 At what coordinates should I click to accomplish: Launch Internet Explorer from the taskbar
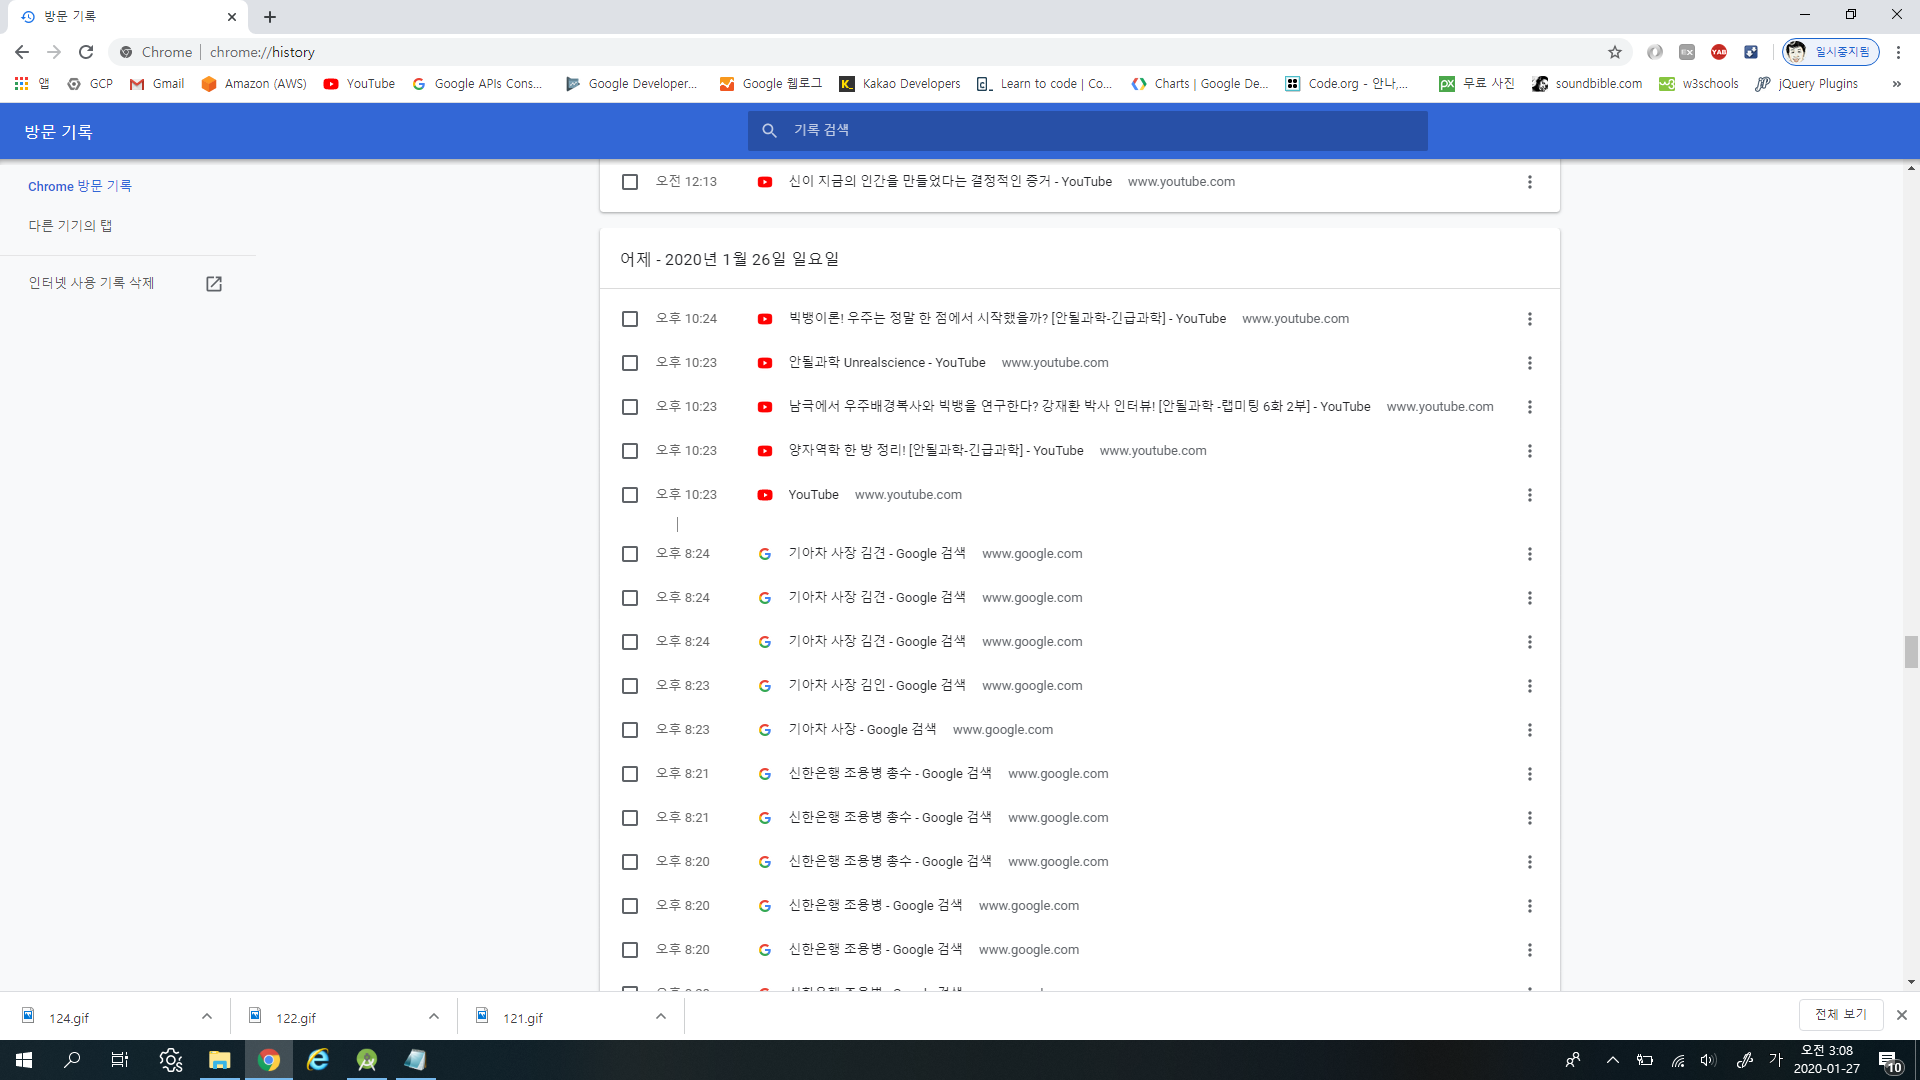(318, 1060)
